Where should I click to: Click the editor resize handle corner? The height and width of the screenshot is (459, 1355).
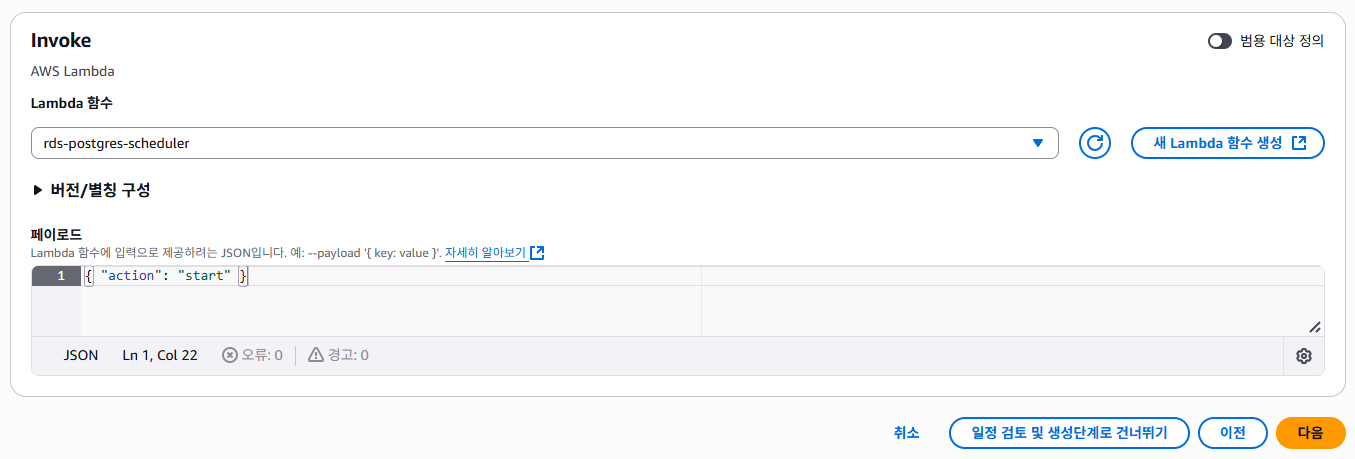point(1315,327)
